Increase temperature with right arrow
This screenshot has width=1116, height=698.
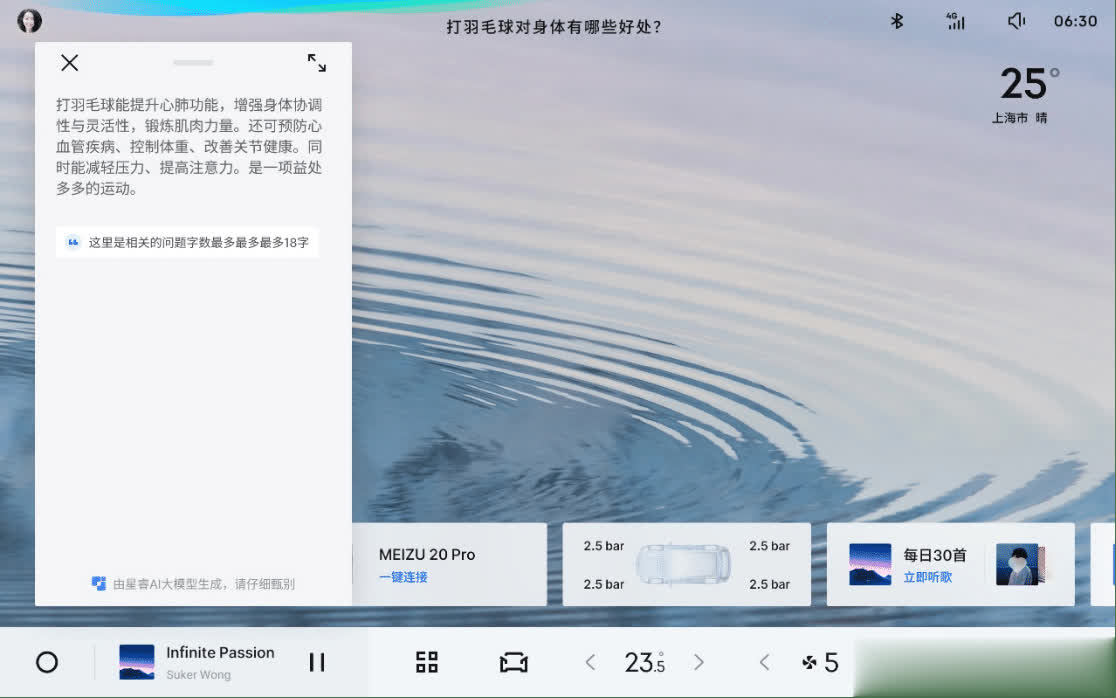pos(699,662)
